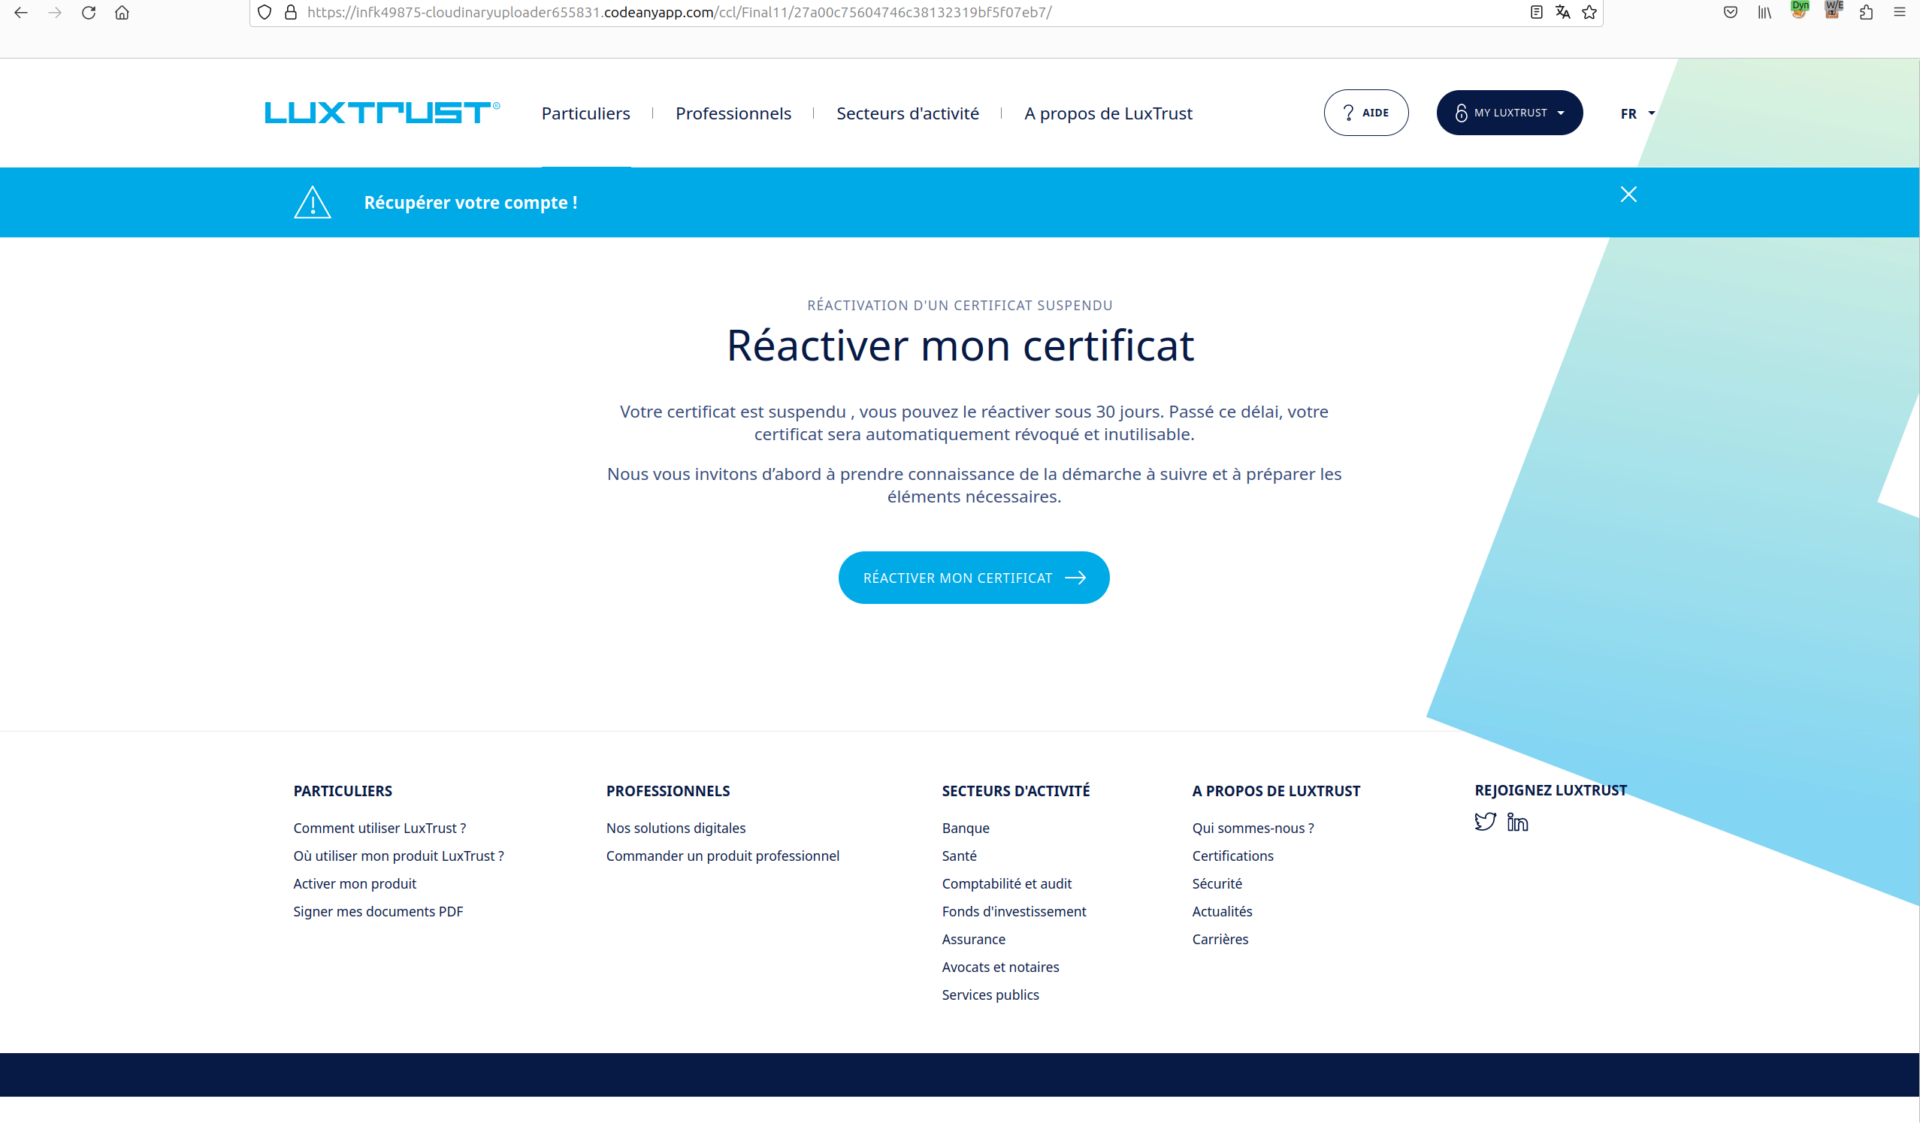Open the Assurance link
Screen dimensions: 1920x1144
coord(974,940)
